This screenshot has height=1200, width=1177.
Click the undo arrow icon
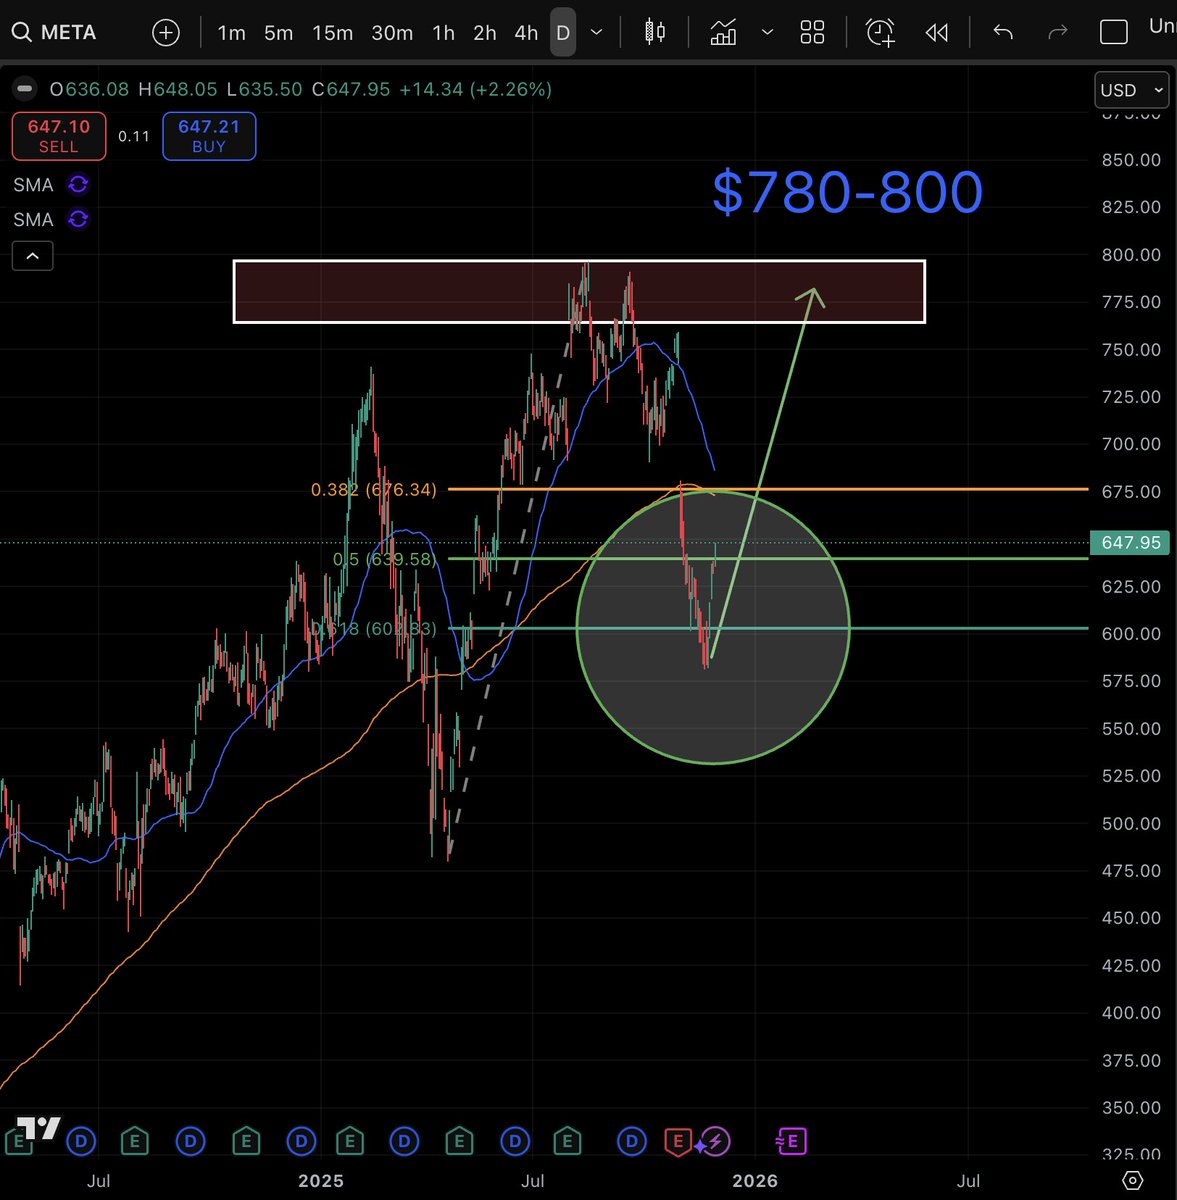(1002, 32)
